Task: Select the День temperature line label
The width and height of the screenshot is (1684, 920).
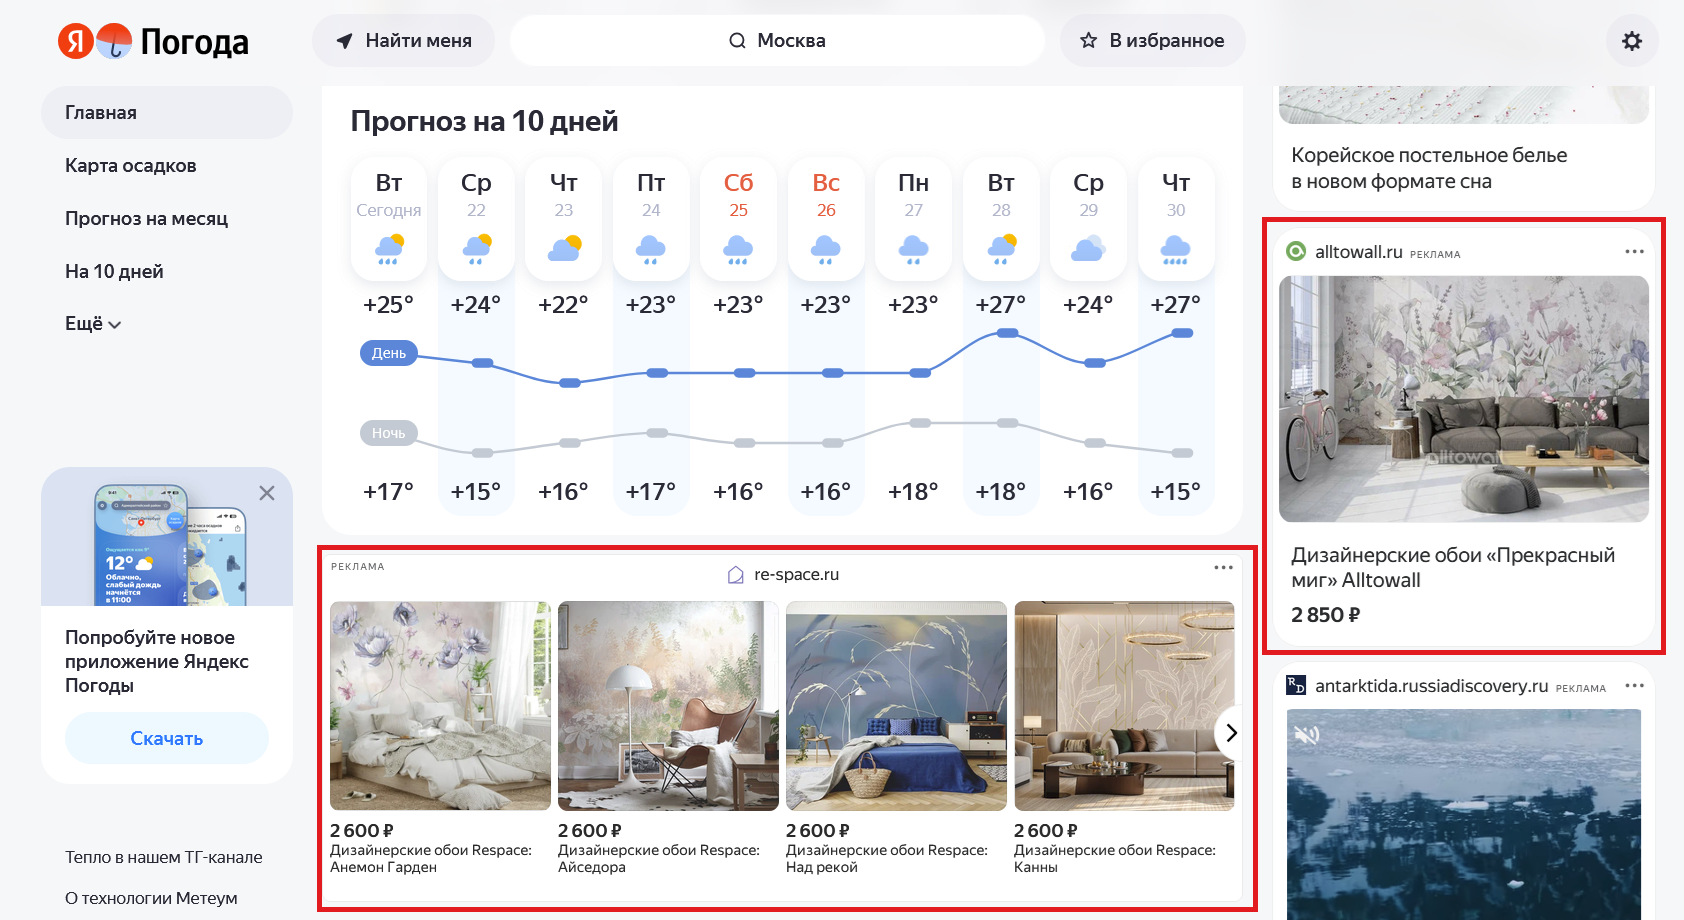Action: pos(389,353)
